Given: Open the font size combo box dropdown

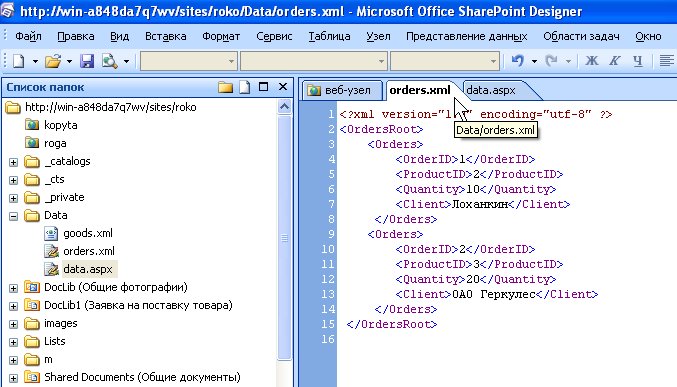Looking at the screenshot, I should [493, 61].
